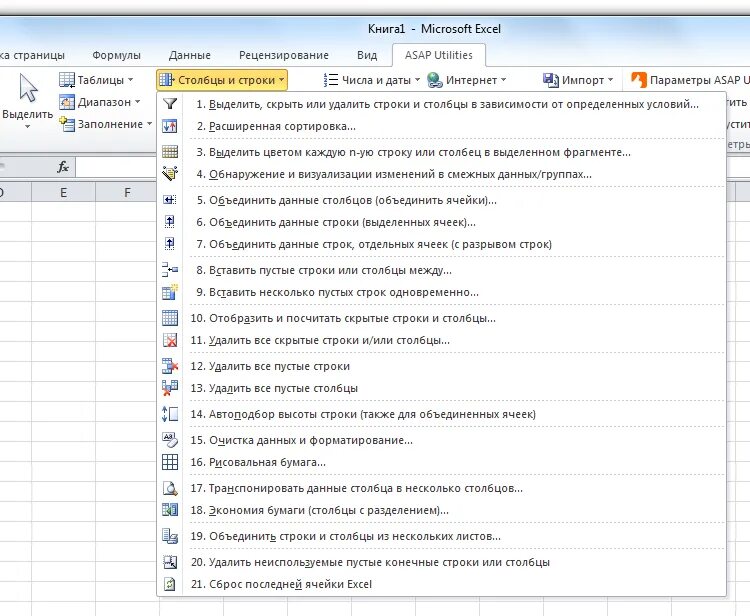
Task: Collapse the Столбцы и строки dropdown
Action: 222,80
